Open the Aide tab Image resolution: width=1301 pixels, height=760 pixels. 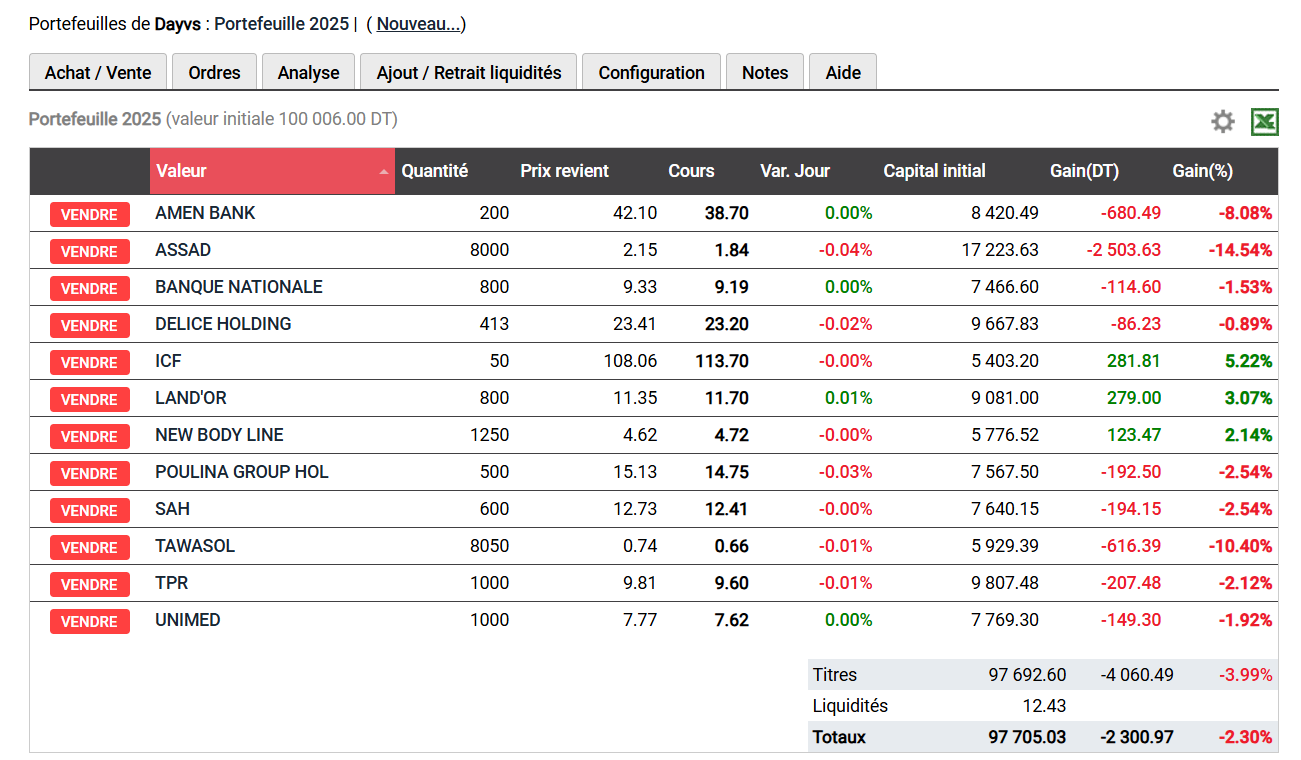point(843,72)
